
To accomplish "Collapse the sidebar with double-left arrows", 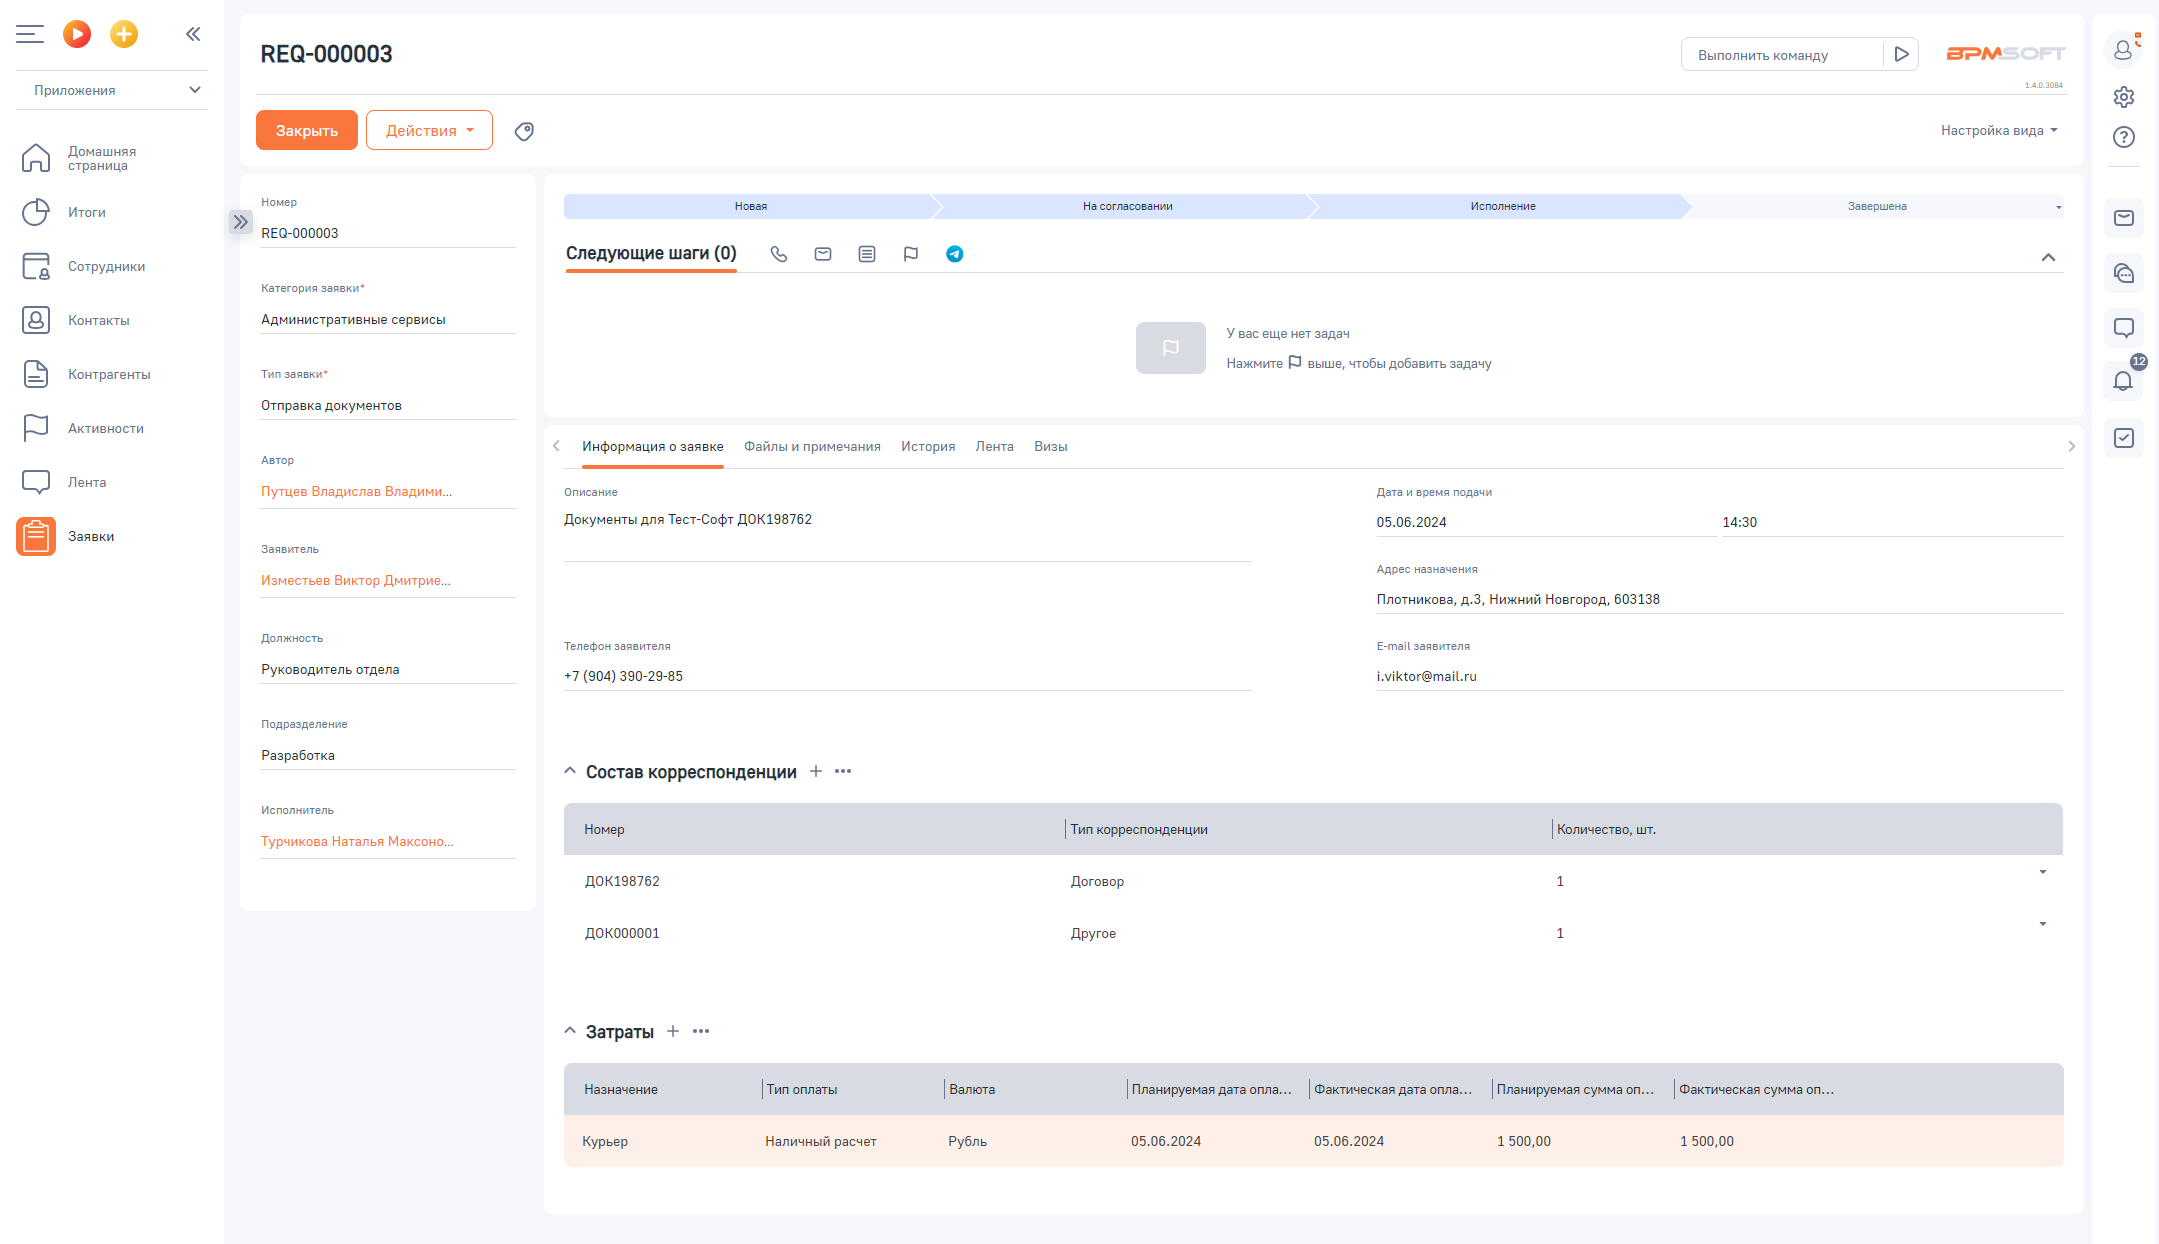I will pyautogui.click(x=193, y=34).
